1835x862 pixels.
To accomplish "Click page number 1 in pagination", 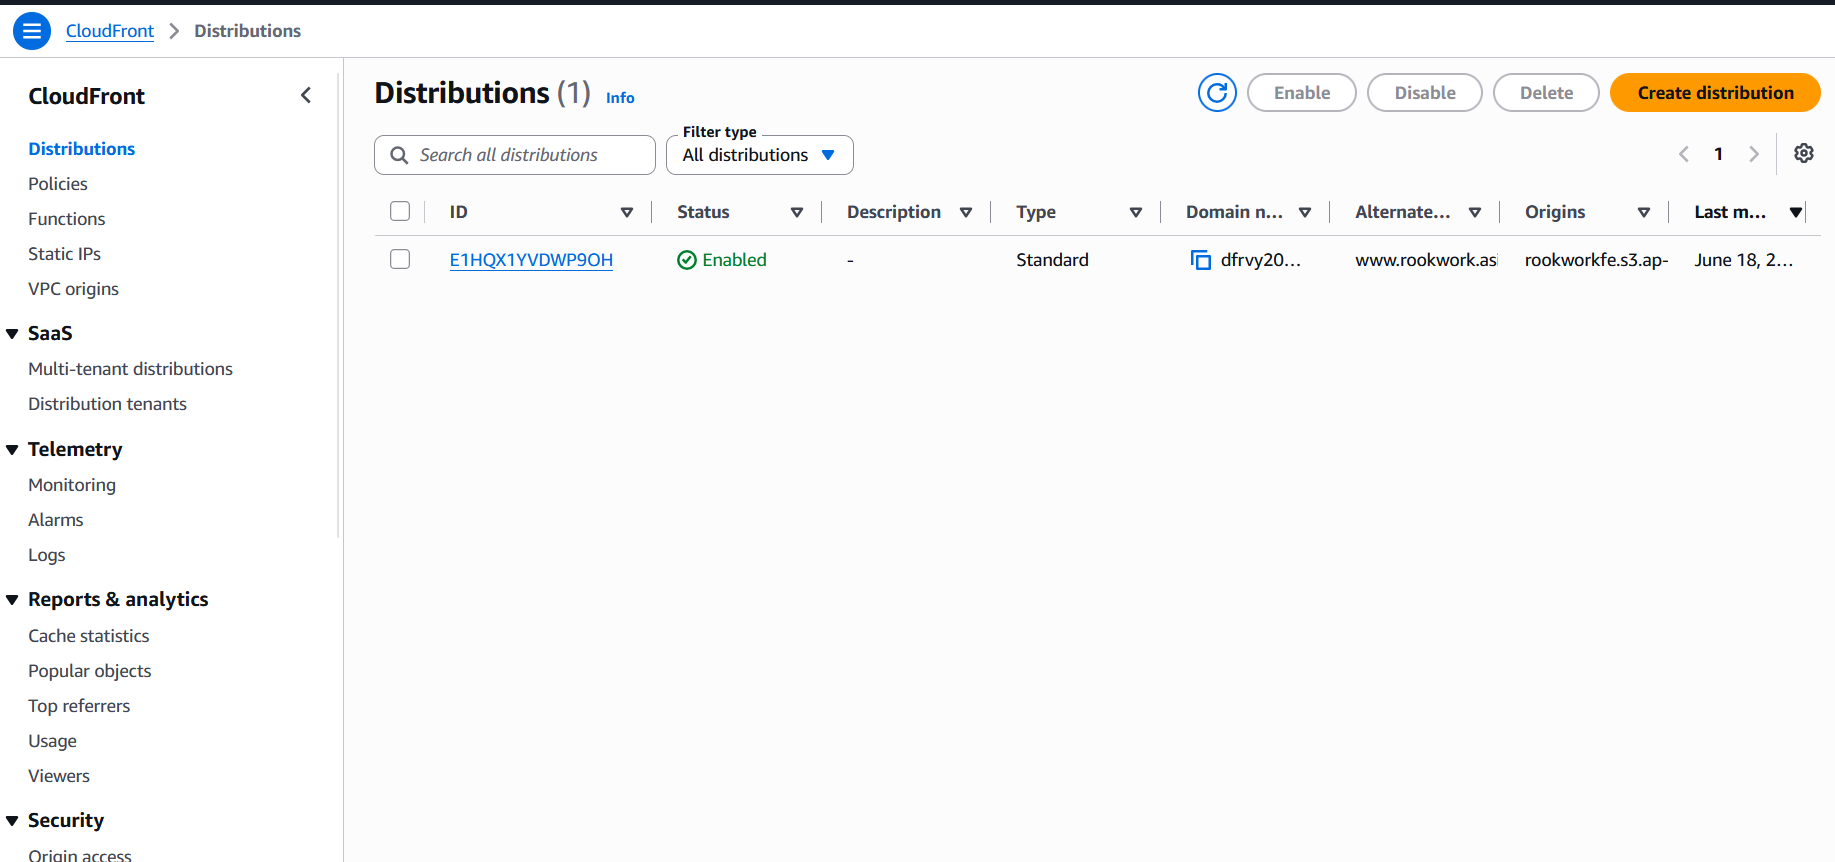I will click(1718, 154).
